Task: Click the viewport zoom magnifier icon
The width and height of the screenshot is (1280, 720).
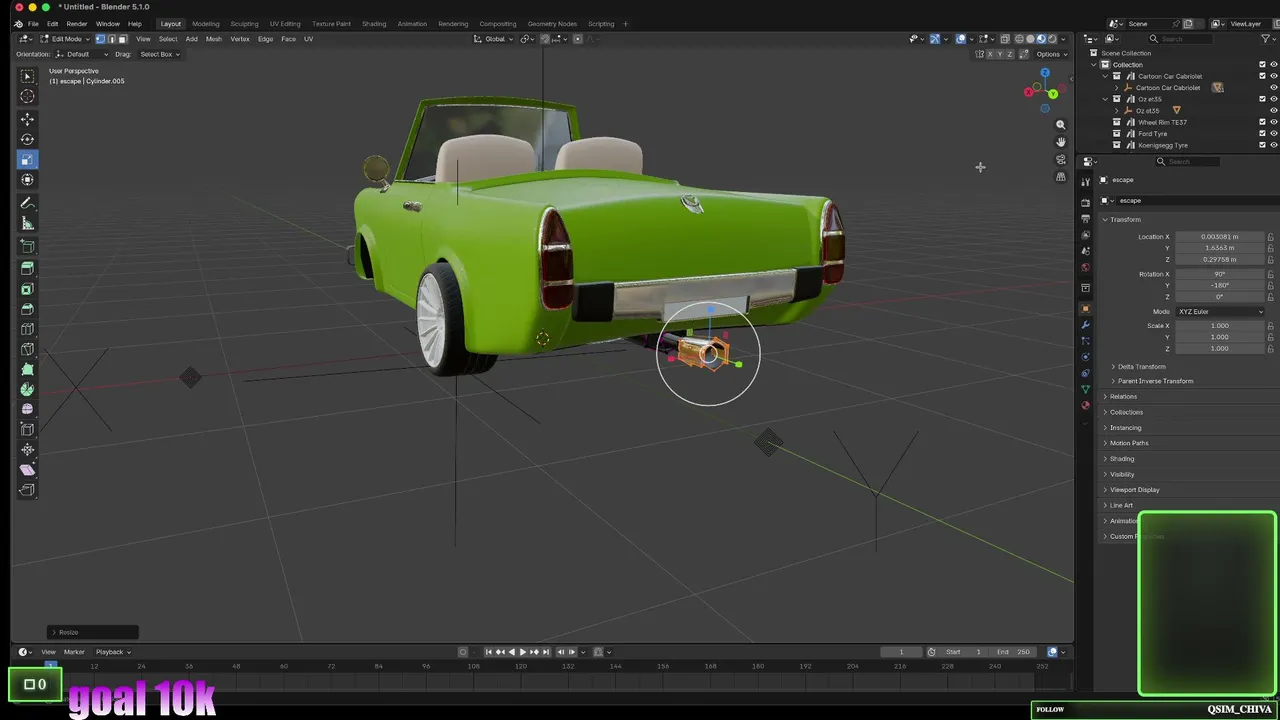Action: coord(1061,125)
